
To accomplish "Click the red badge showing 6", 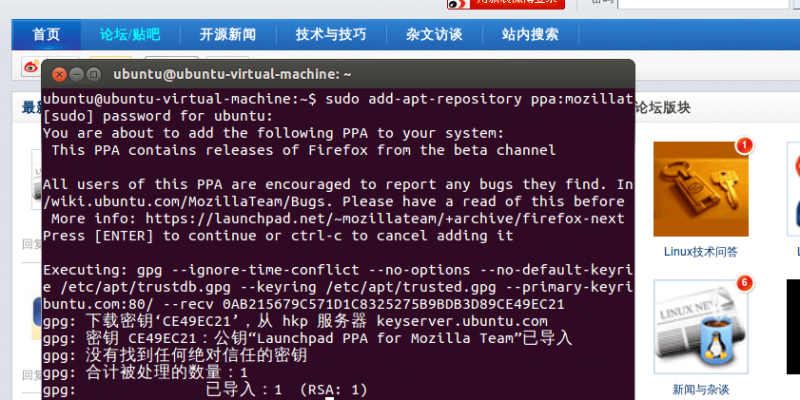I will [x=744, y=283].
